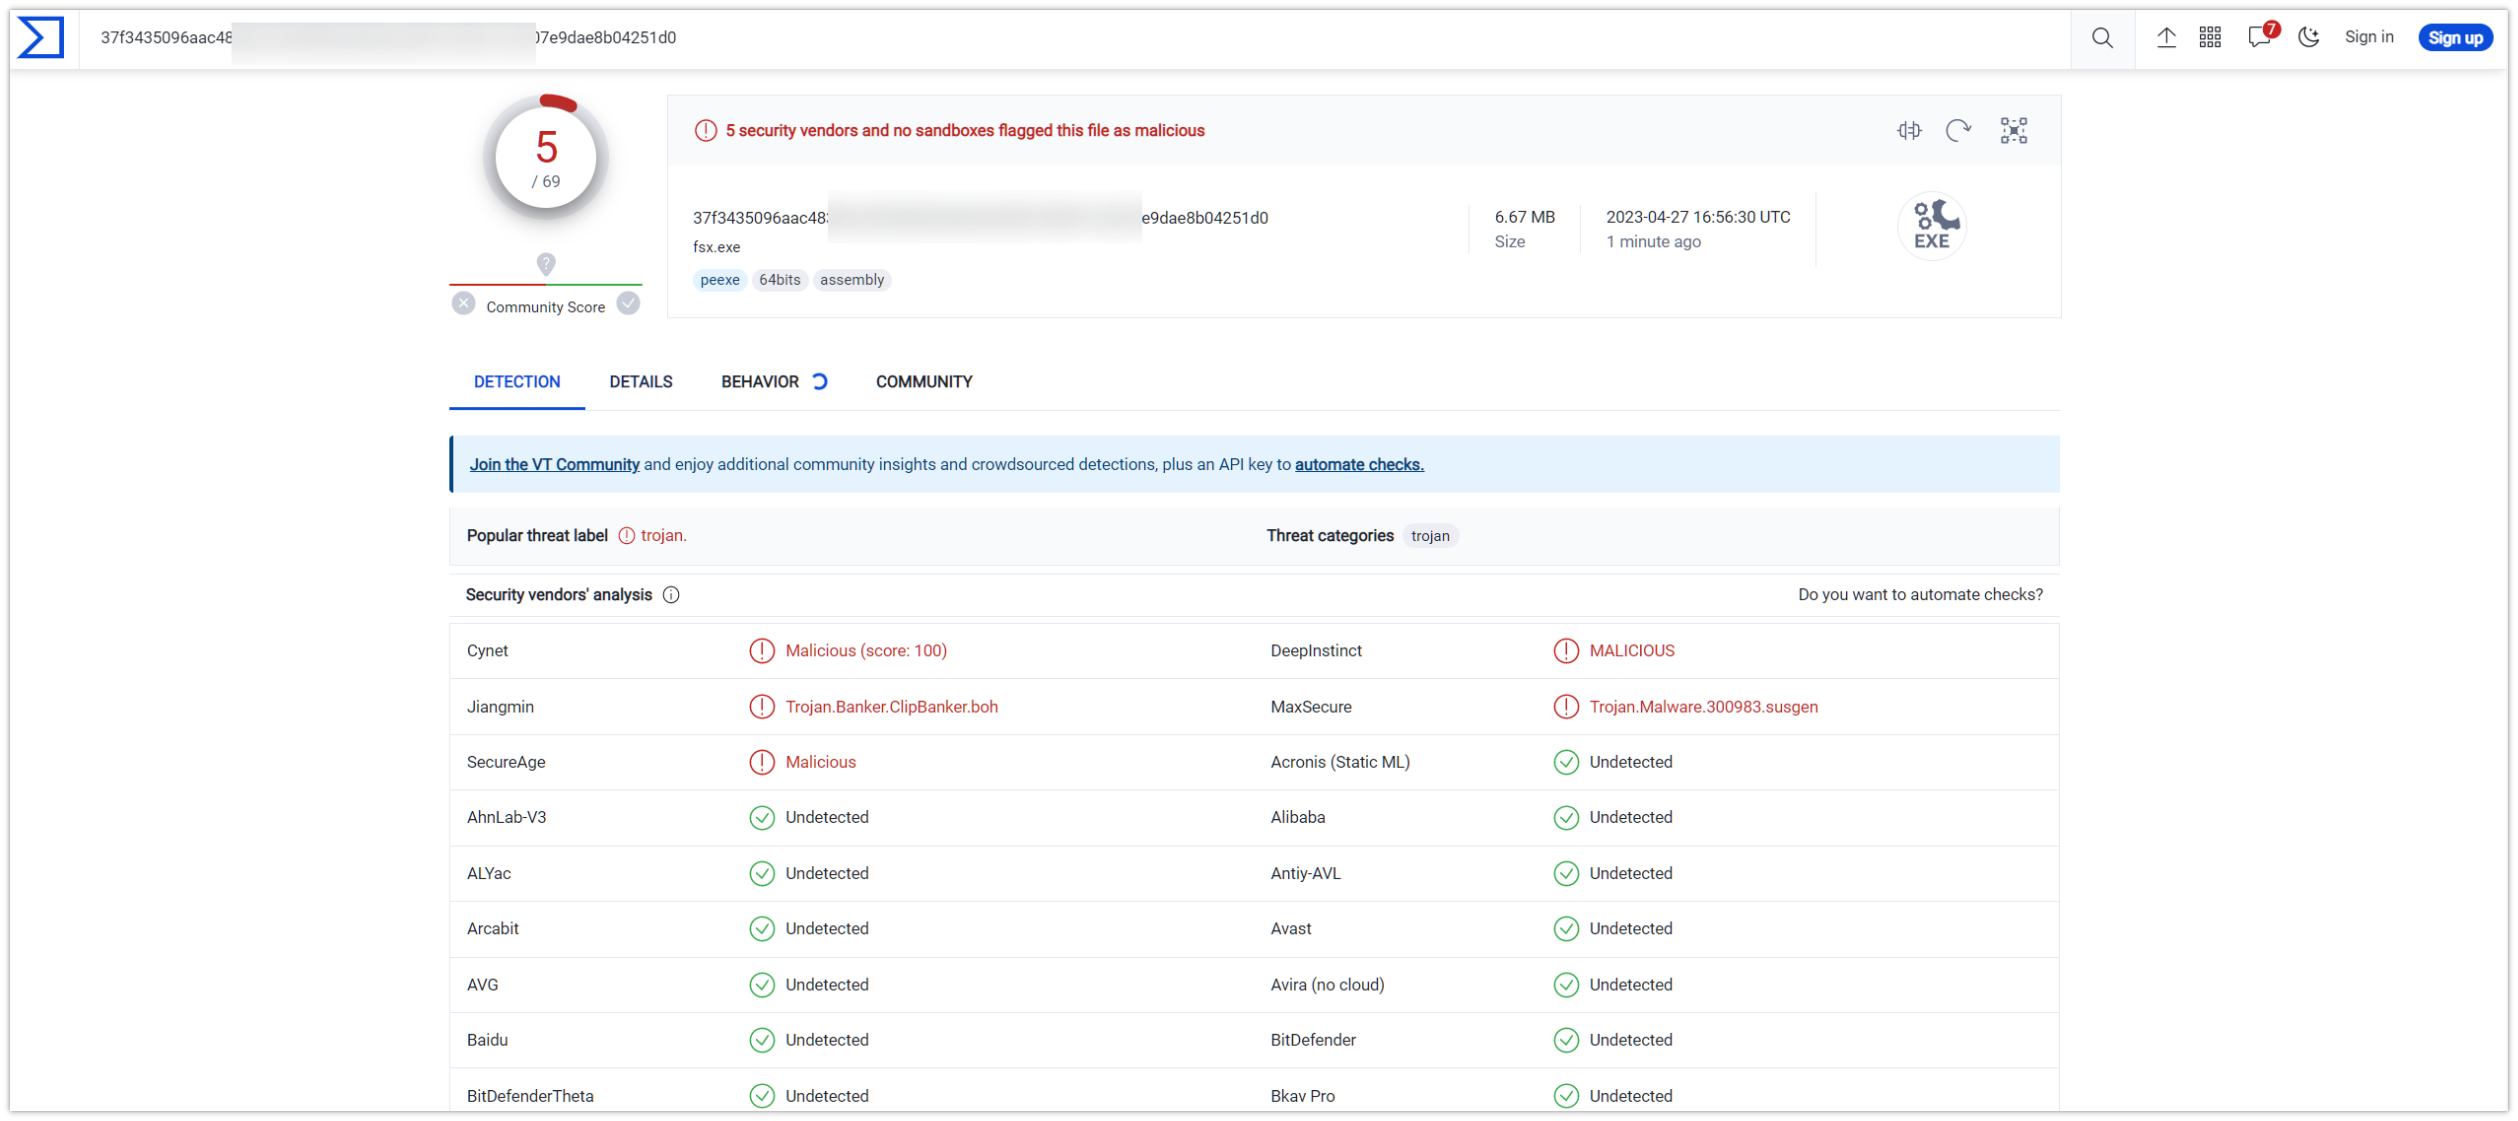This screenshot has width=2518, height=1121.
Task: Click the Jiangmin alert icon
Action: [x=762, y=707]
